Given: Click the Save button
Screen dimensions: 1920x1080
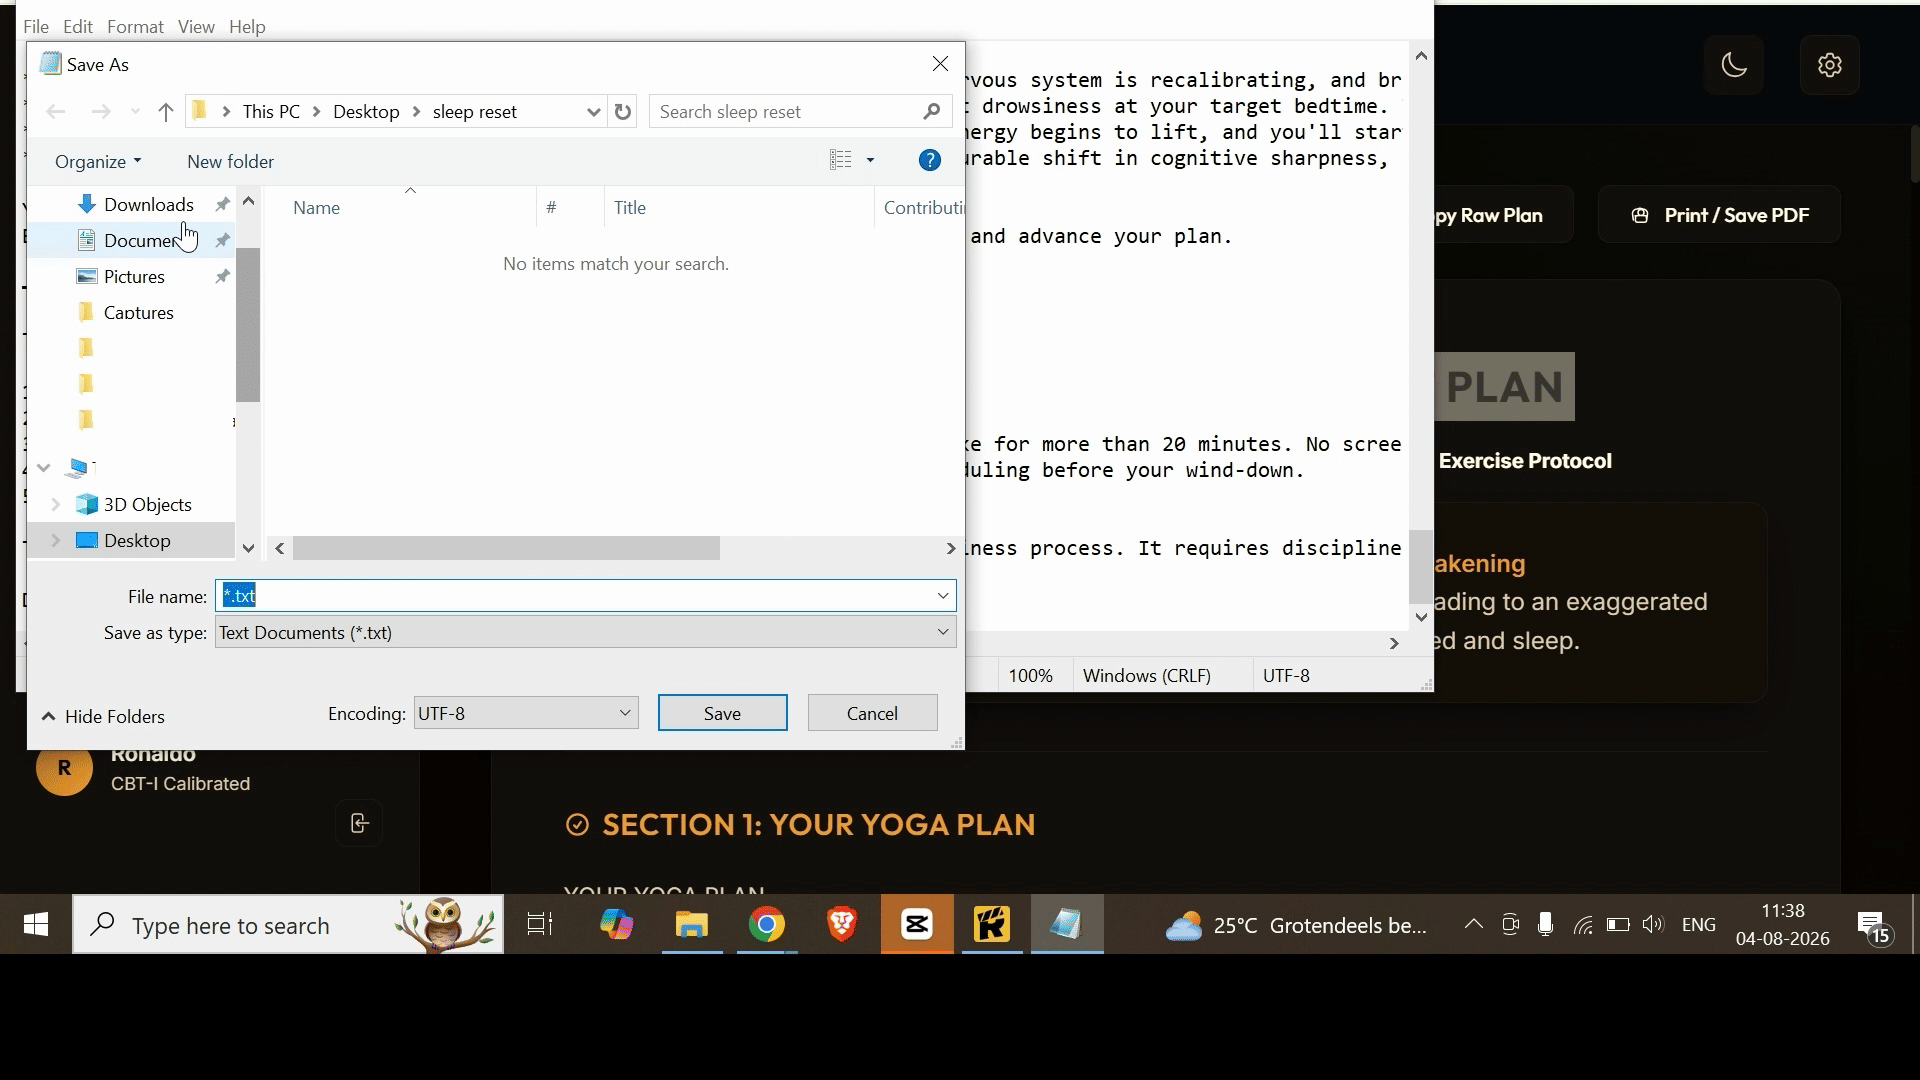Looking at the screenshot, I should coord(722,713).
